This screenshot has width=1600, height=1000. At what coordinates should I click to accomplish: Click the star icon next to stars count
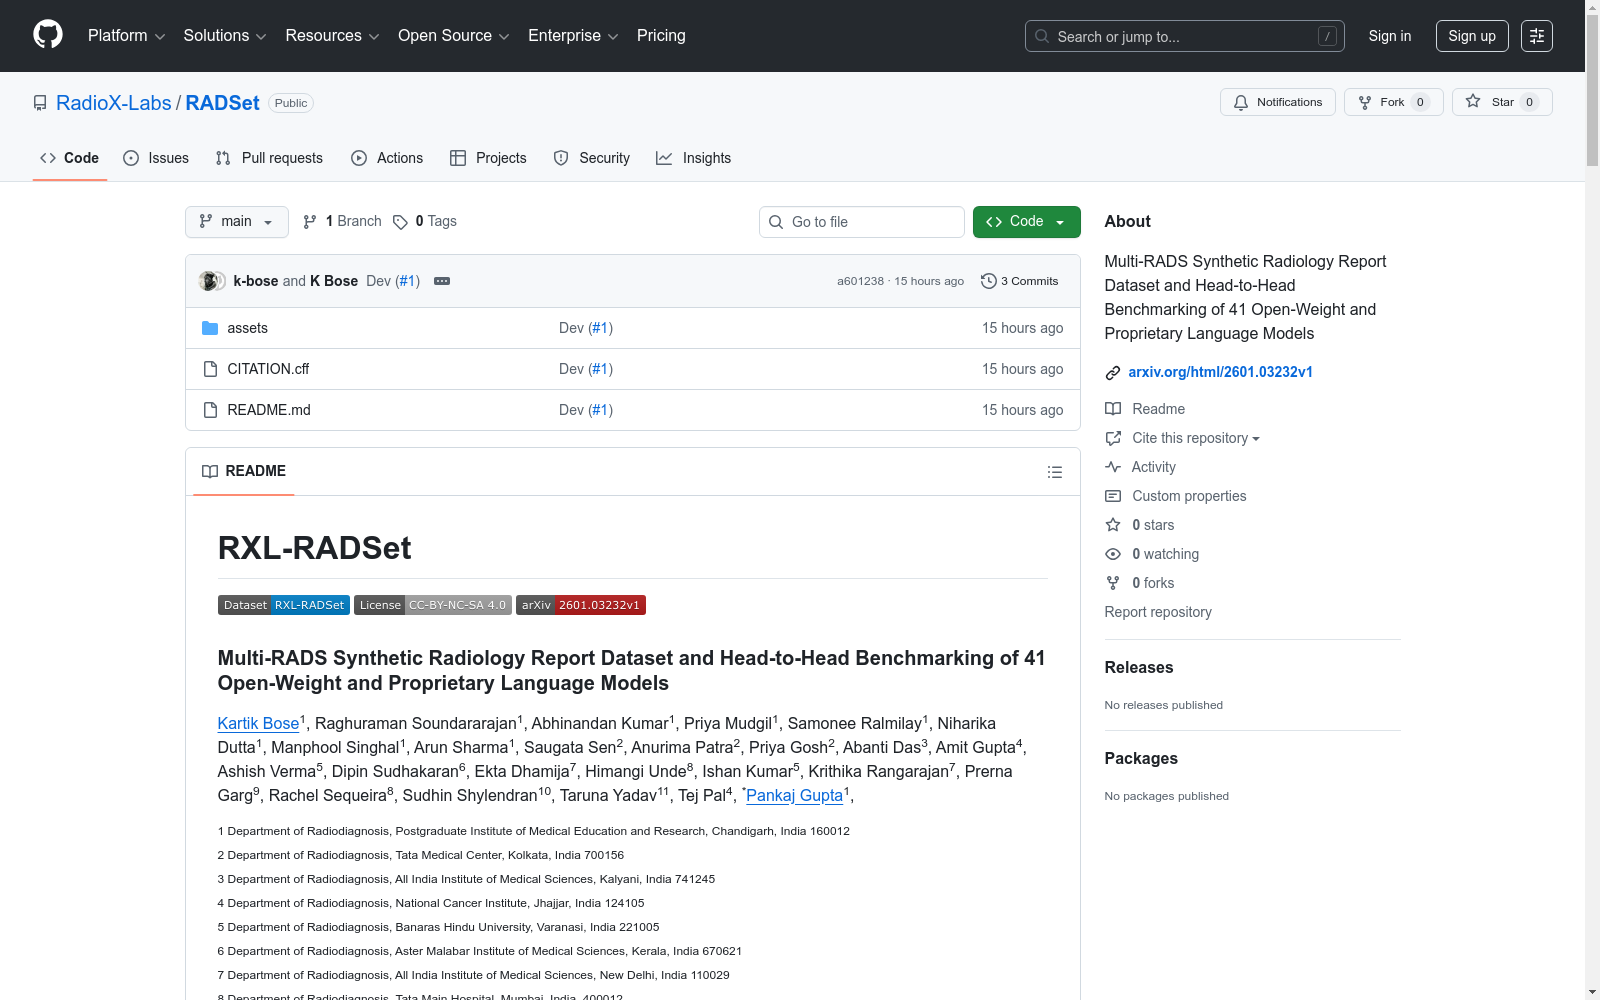[1113, 525]
